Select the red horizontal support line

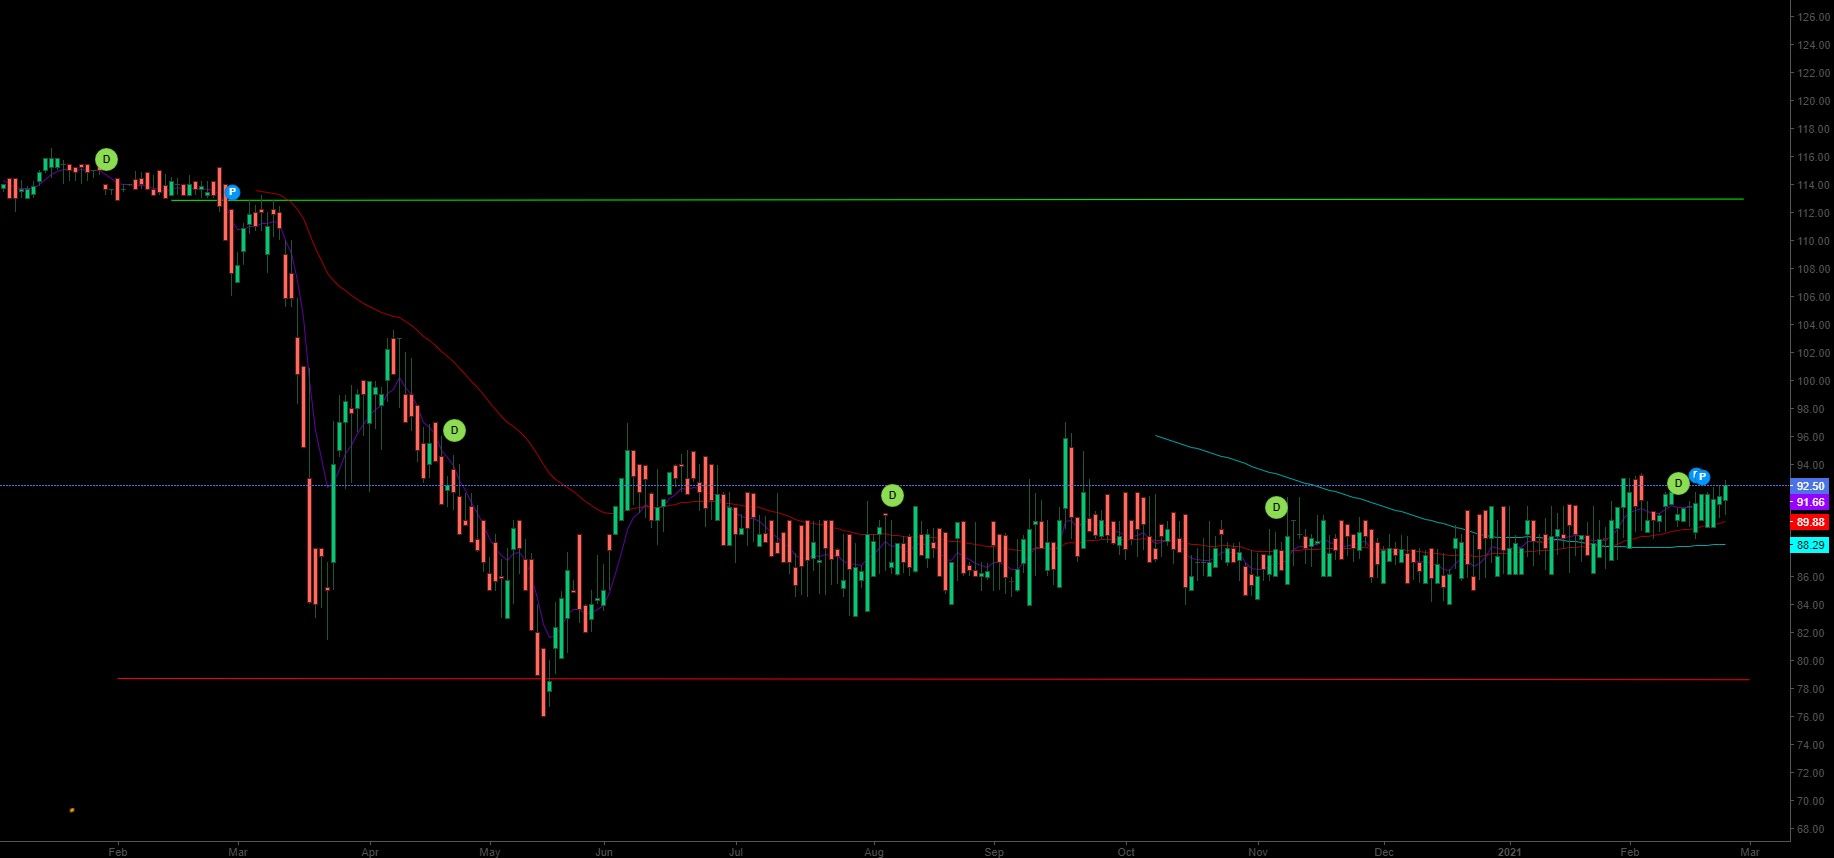coord(933,679)
